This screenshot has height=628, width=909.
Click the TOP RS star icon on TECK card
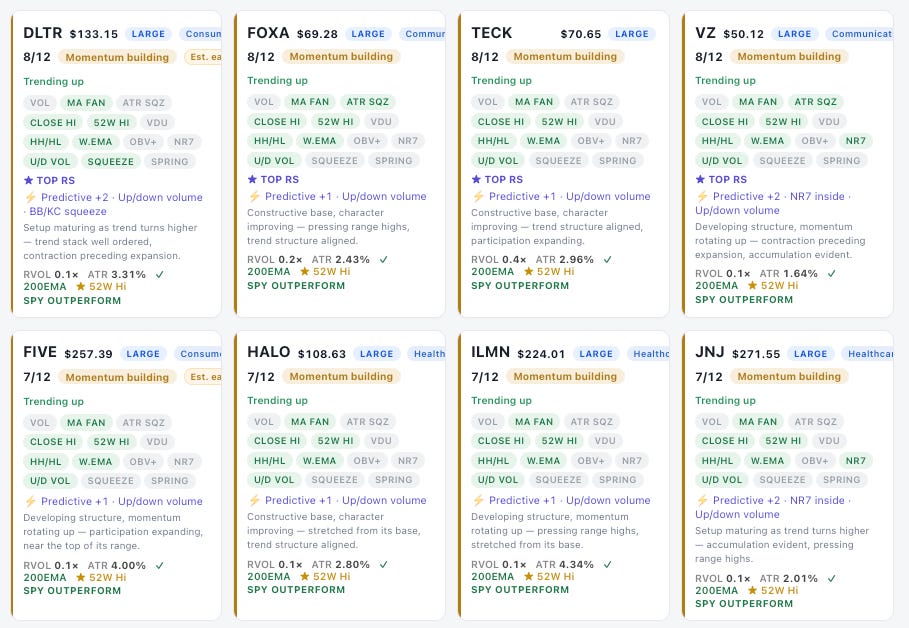476,179
